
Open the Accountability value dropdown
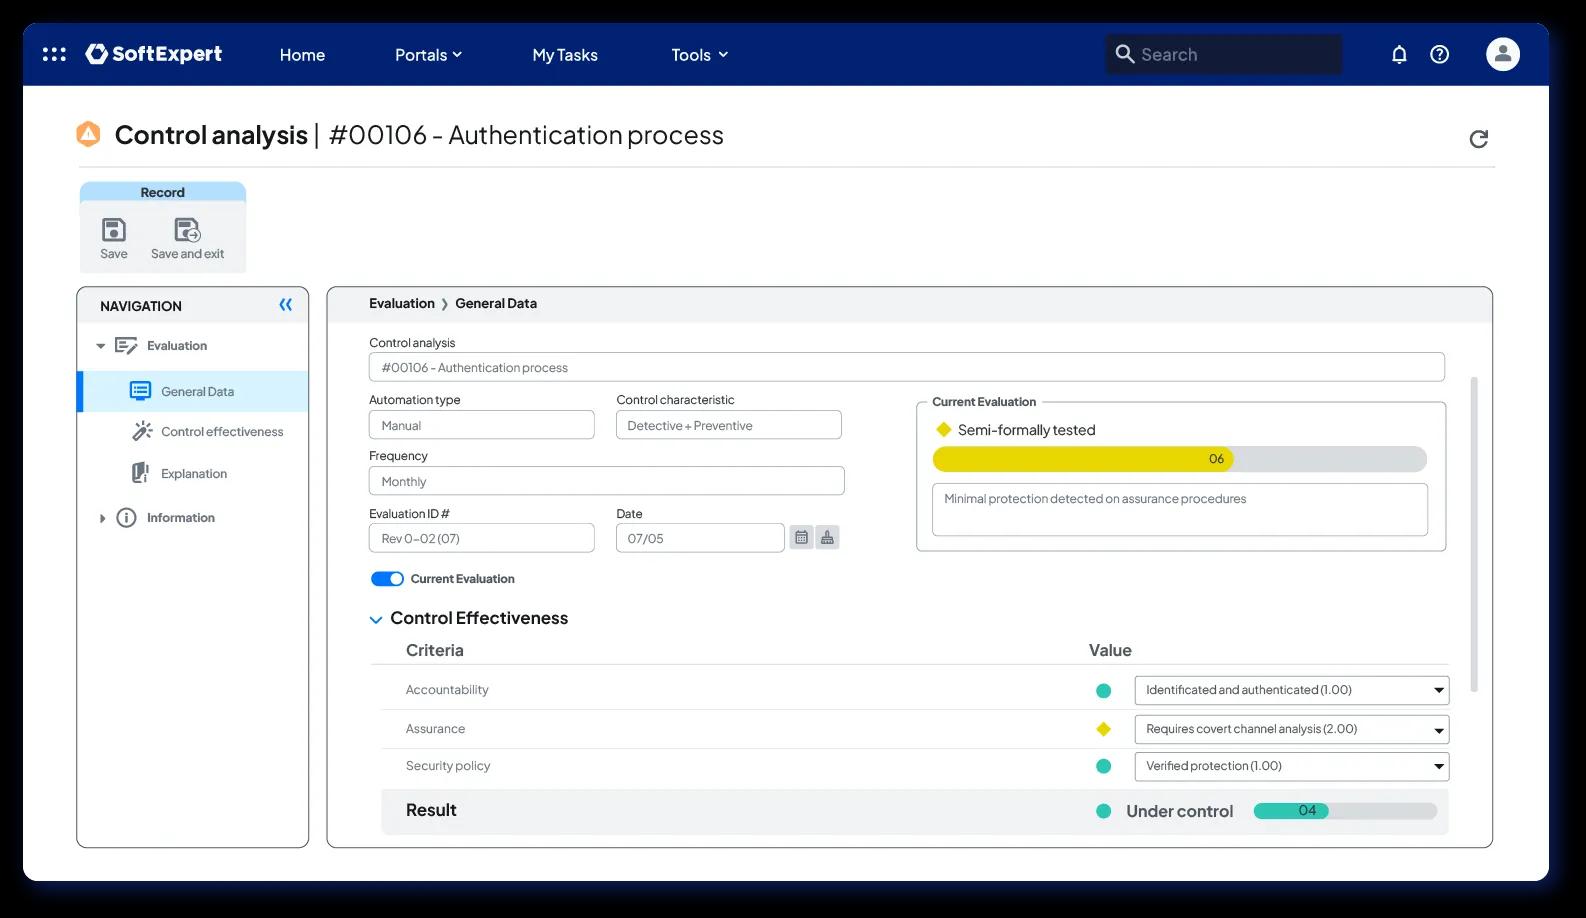tap(1291, 690)
